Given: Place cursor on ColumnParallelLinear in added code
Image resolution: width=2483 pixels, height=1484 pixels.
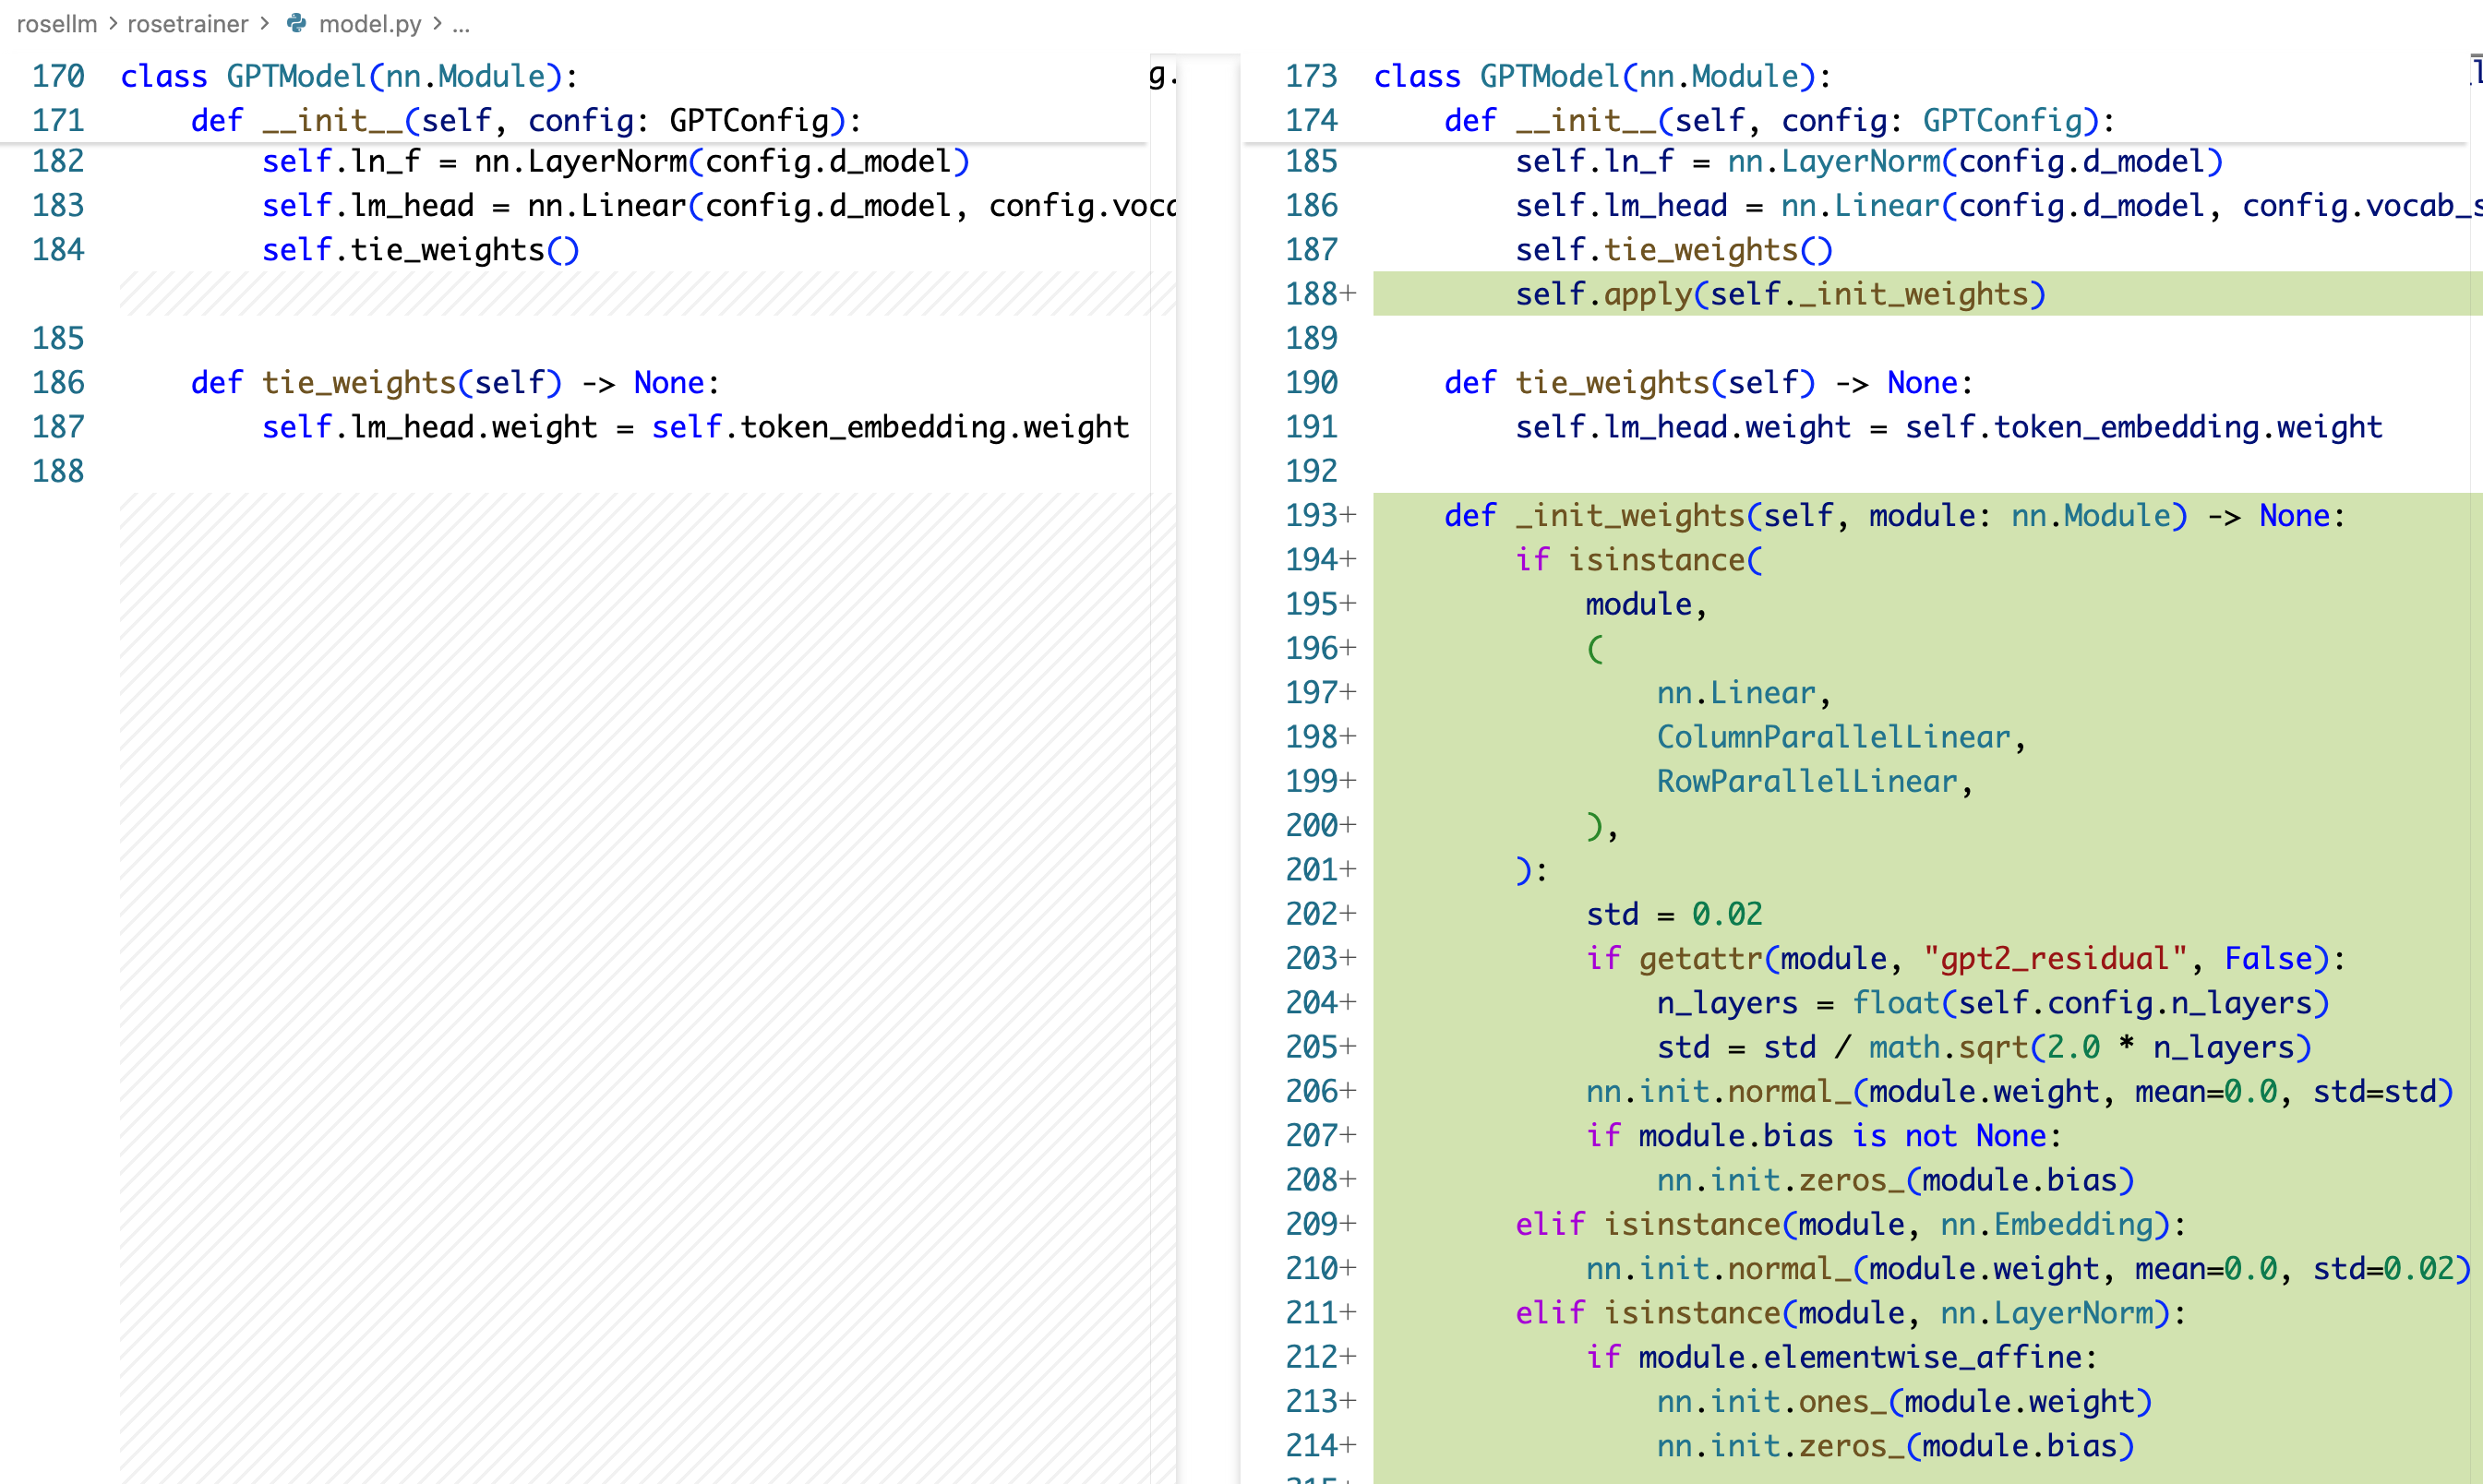Looking at the screenshot, I should [x=1832, y=737].
